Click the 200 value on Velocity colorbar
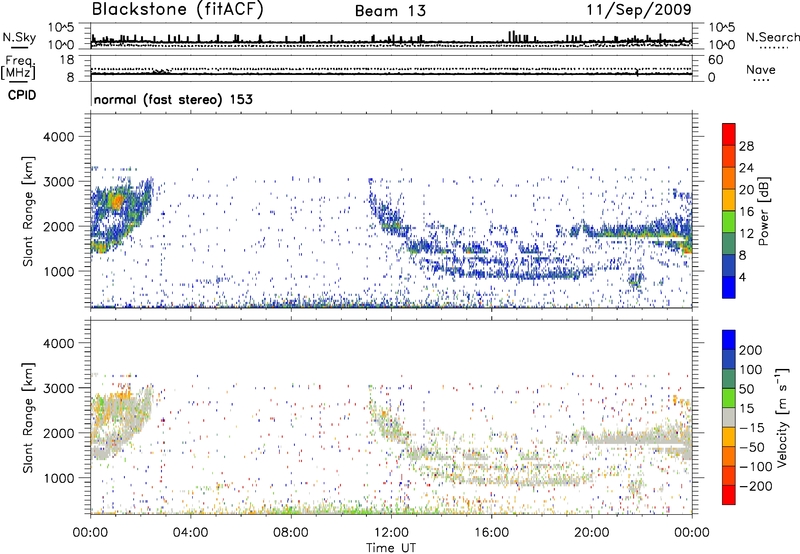Viewport: 800px width, 554px height. [751, 350]
